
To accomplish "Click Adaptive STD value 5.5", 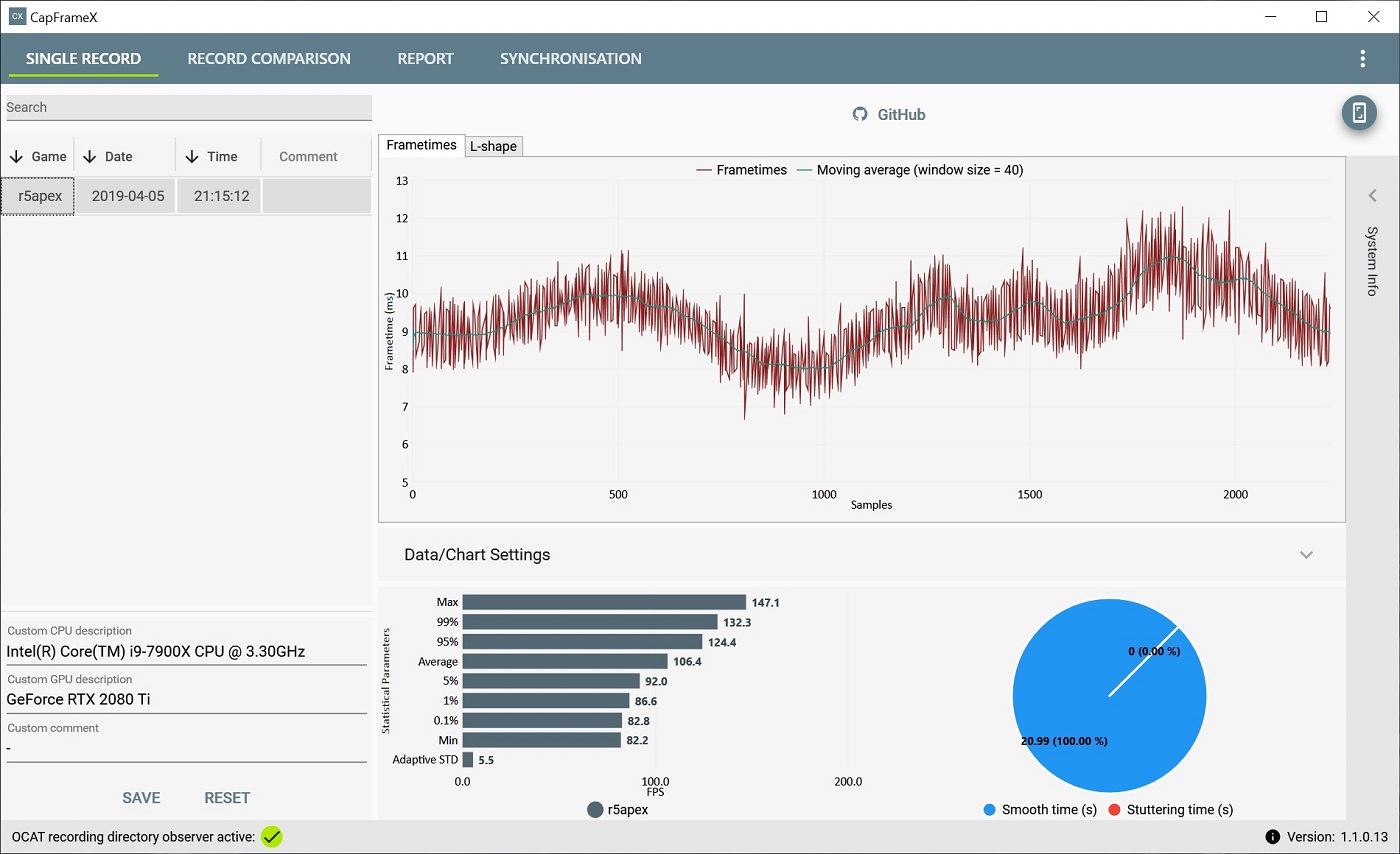I will pyautogui.click(x=486, y=760).
